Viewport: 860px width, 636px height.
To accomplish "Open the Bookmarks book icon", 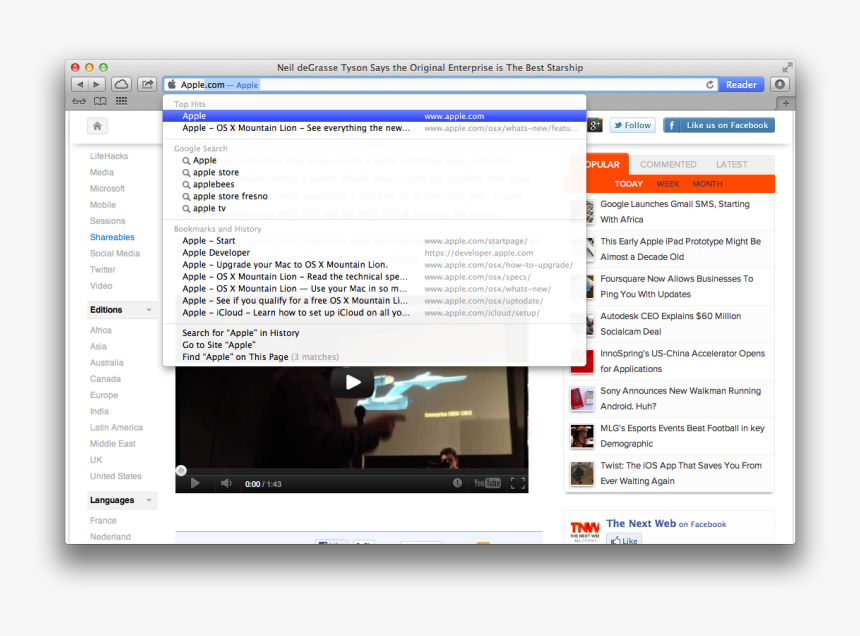I will click(x=100, y=101).
